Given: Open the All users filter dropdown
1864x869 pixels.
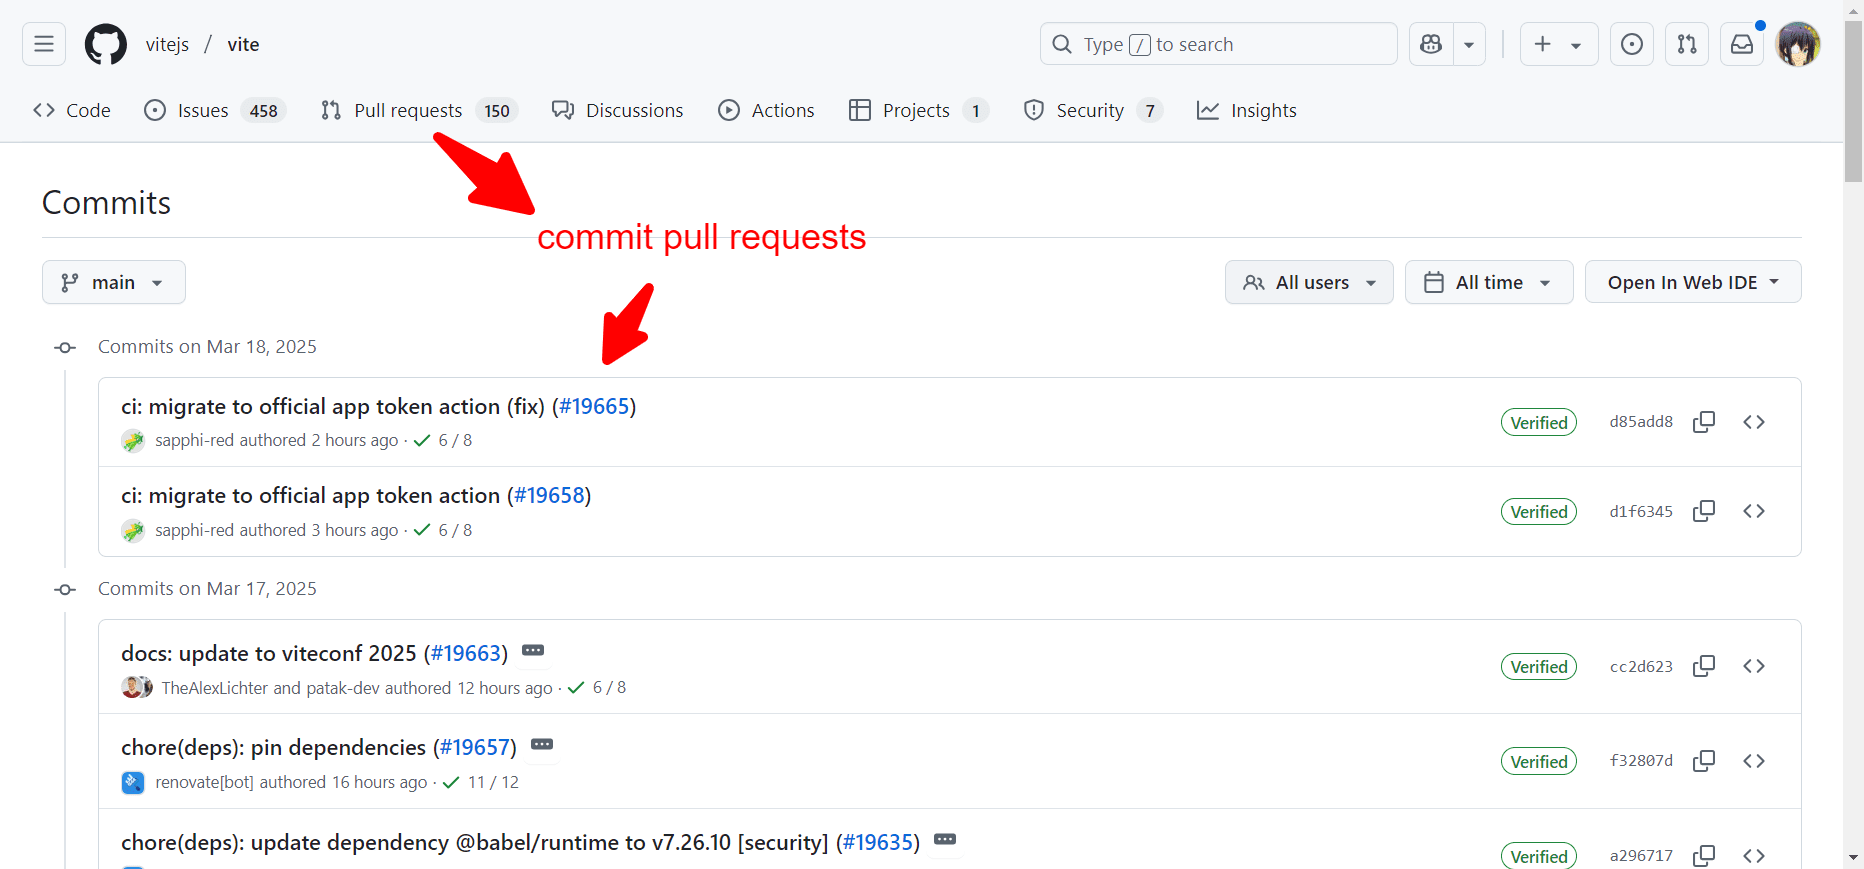Looking at the screenshot, I should tap(1309, 282).
